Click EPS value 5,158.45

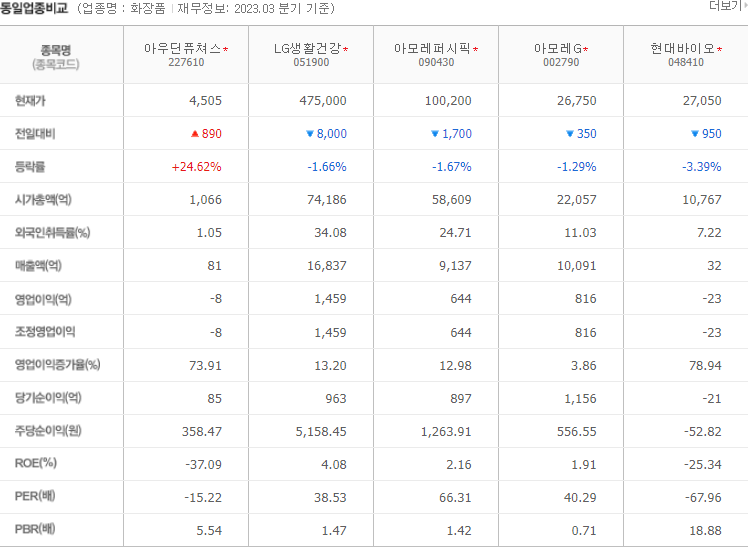[x=321, y=432]
